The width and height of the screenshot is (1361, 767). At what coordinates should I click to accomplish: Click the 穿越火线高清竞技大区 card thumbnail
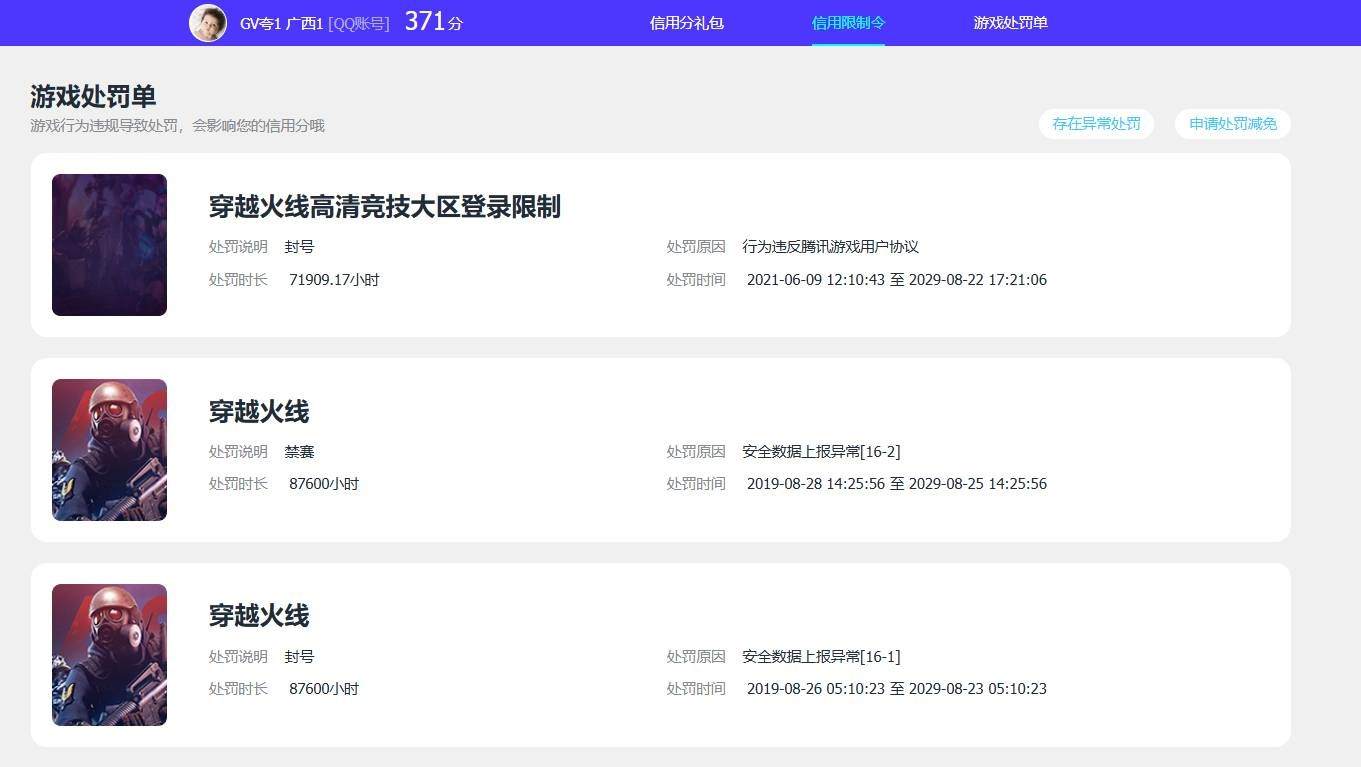[109, 245]
